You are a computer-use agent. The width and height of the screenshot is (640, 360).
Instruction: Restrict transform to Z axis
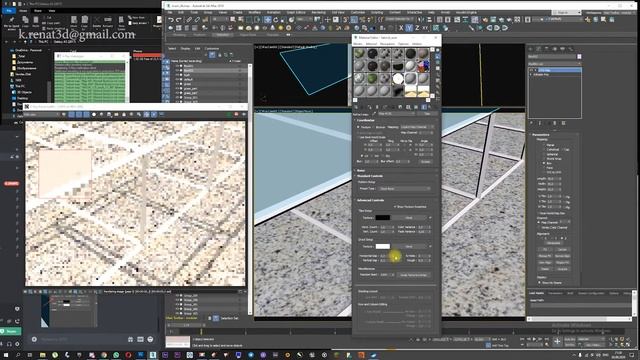[x=417, y=28]
